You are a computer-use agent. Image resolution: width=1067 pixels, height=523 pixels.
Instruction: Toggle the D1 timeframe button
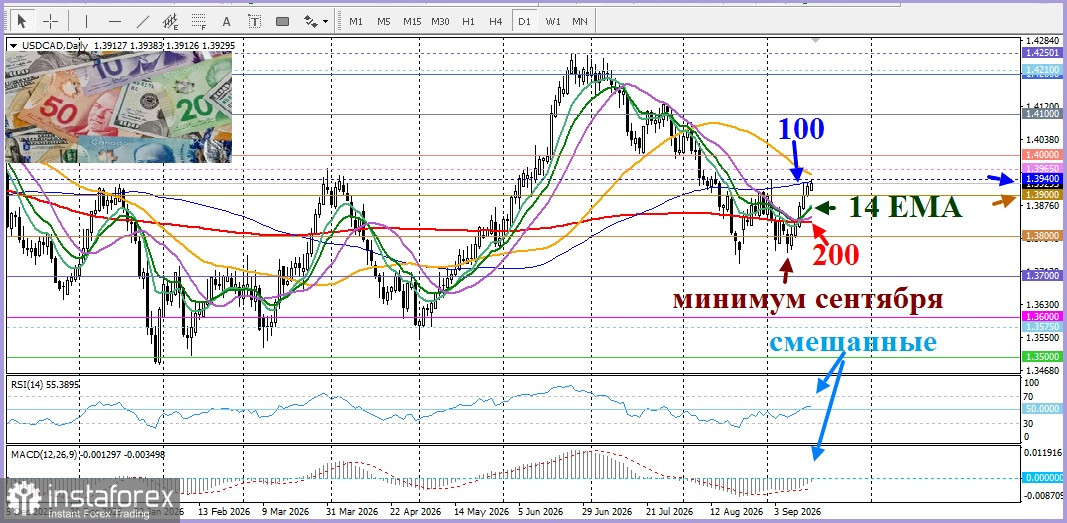click(524, 21)
